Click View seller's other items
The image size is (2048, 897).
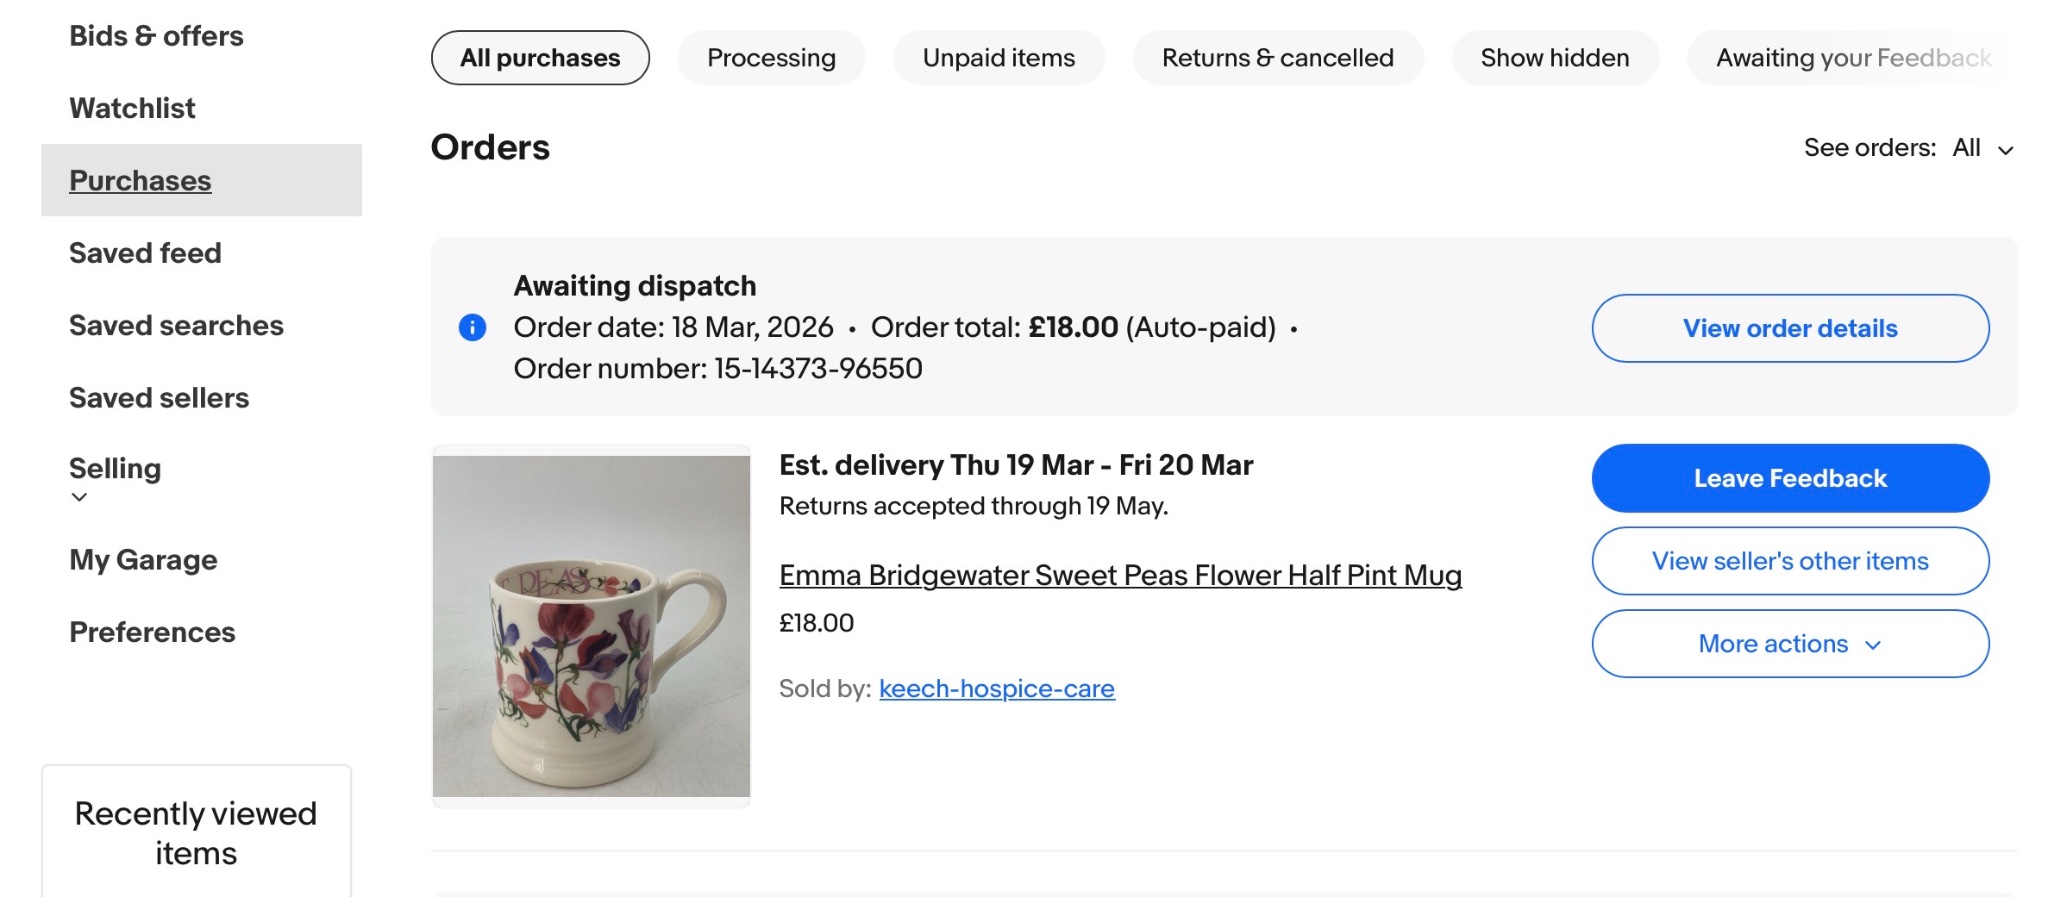click(x=1789, y=561)
